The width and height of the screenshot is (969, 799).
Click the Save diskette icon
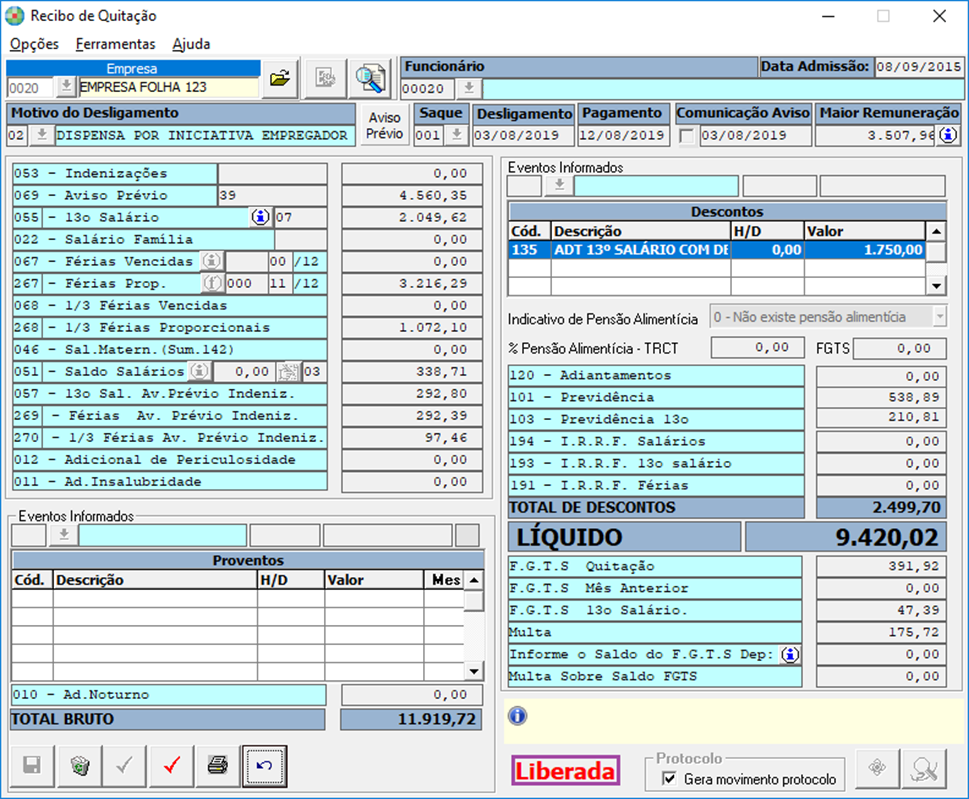(x=32, y=766)
